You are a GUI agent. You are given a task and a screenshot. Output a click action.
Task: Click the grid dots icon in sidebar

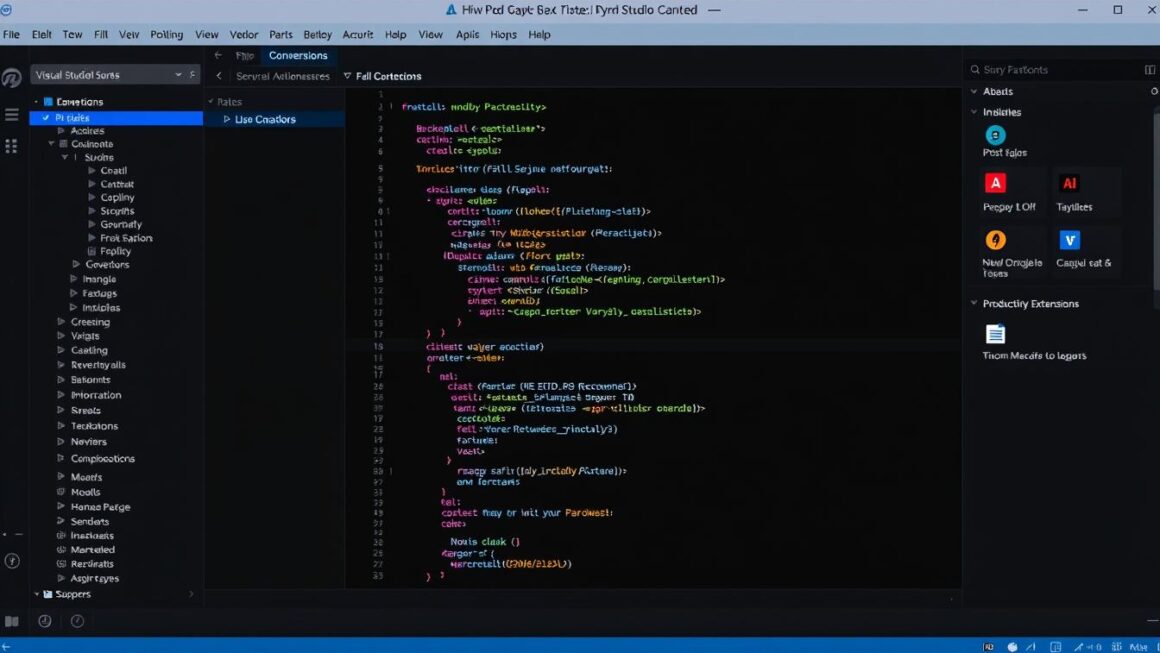pos(11,146)
